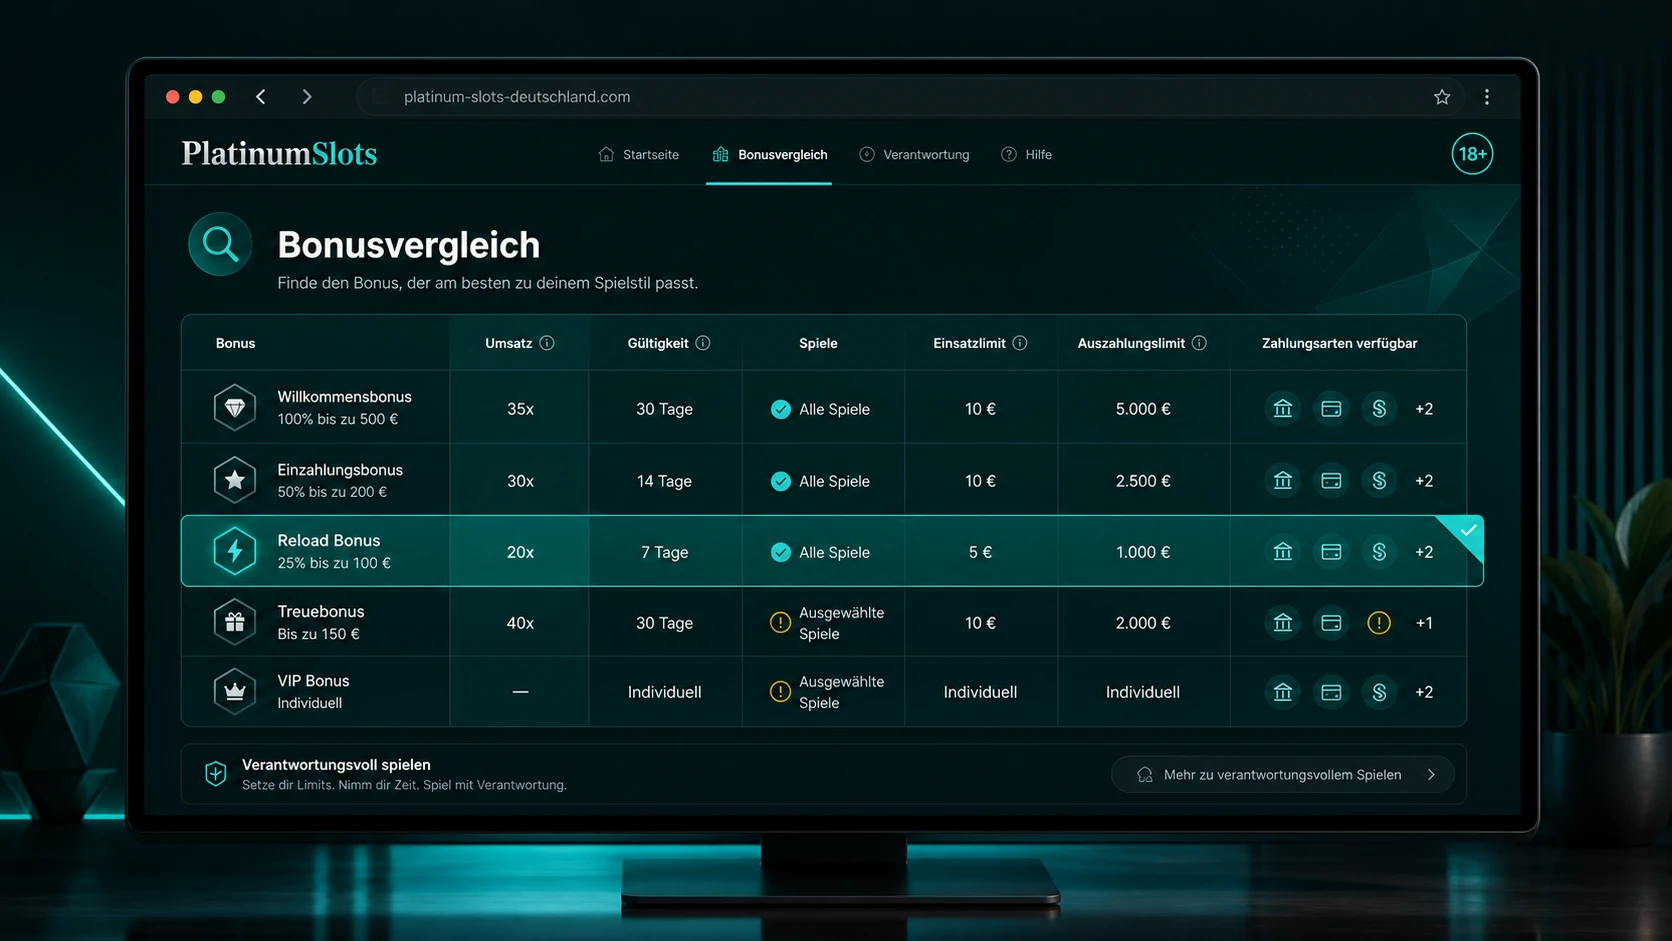Click card payment icon in Willkommensbonus row
This screenshot has width=1672, height=941.
tap(1331, 408)
